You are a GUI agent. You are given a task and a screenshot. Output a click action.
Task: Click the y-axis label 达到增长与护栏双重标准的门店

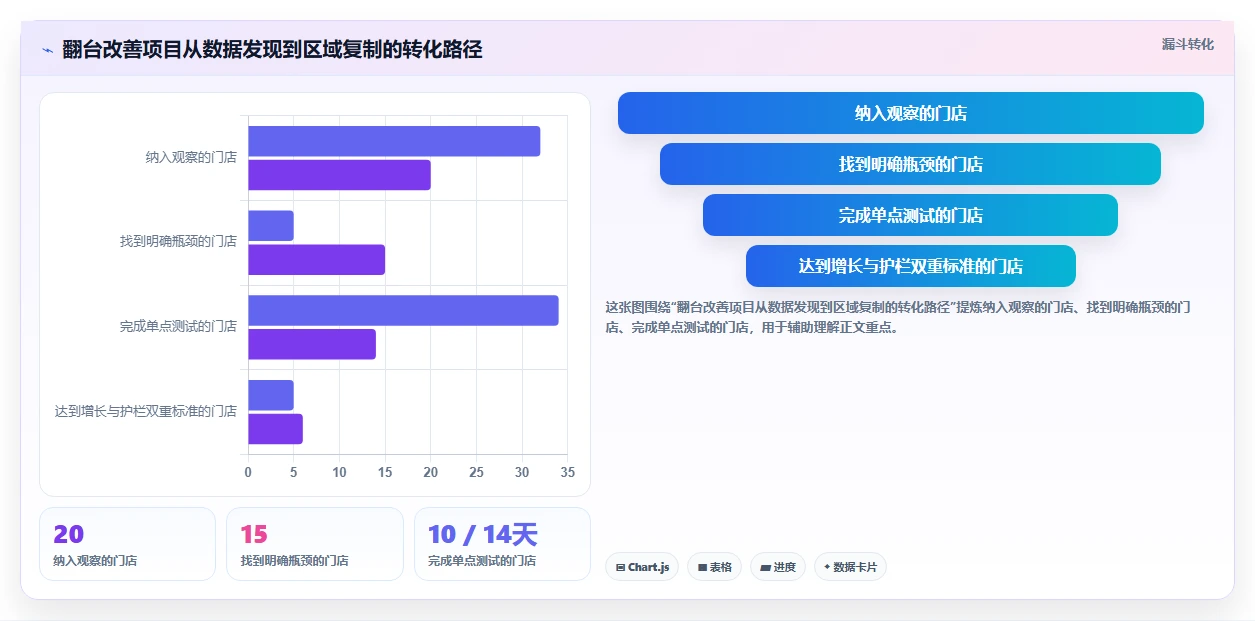pos(146,411)
